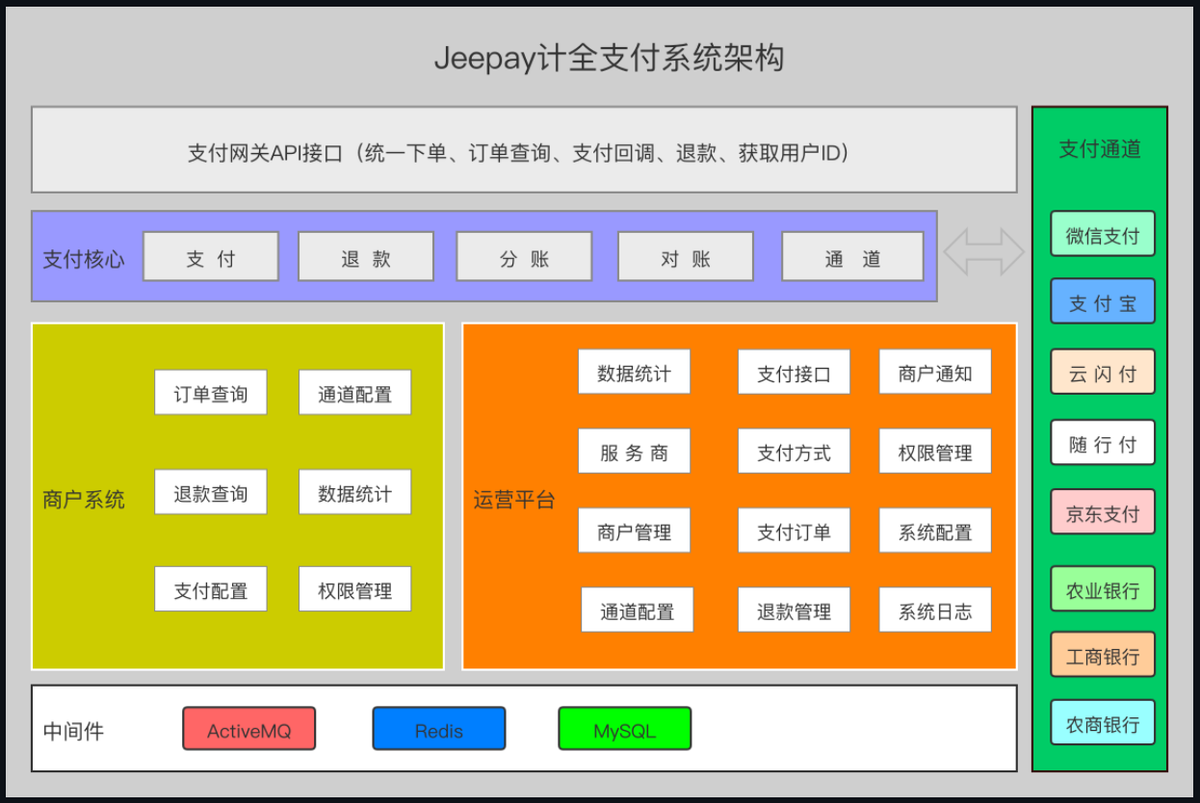
Task: Select the 退 款 box in 支付核心
Action: click(366, 257)
